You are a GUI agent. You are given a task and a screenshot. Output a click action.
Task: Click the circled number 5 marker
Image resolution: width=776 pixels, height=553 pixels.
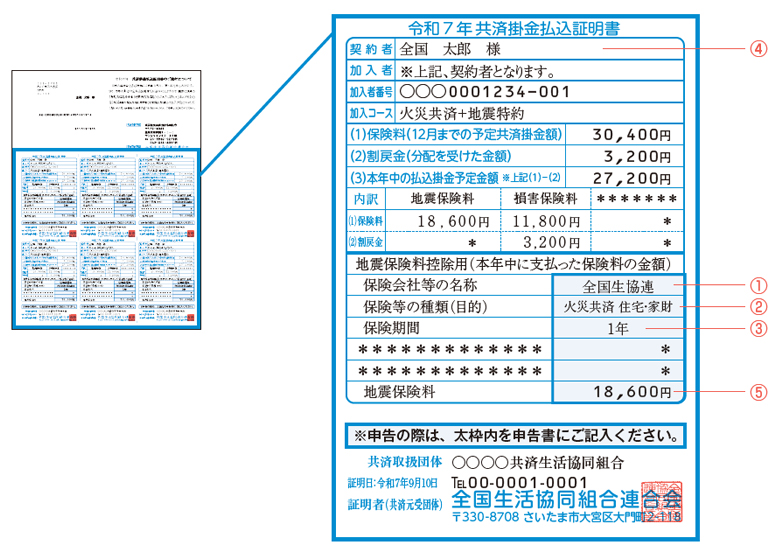pos(758,392)
